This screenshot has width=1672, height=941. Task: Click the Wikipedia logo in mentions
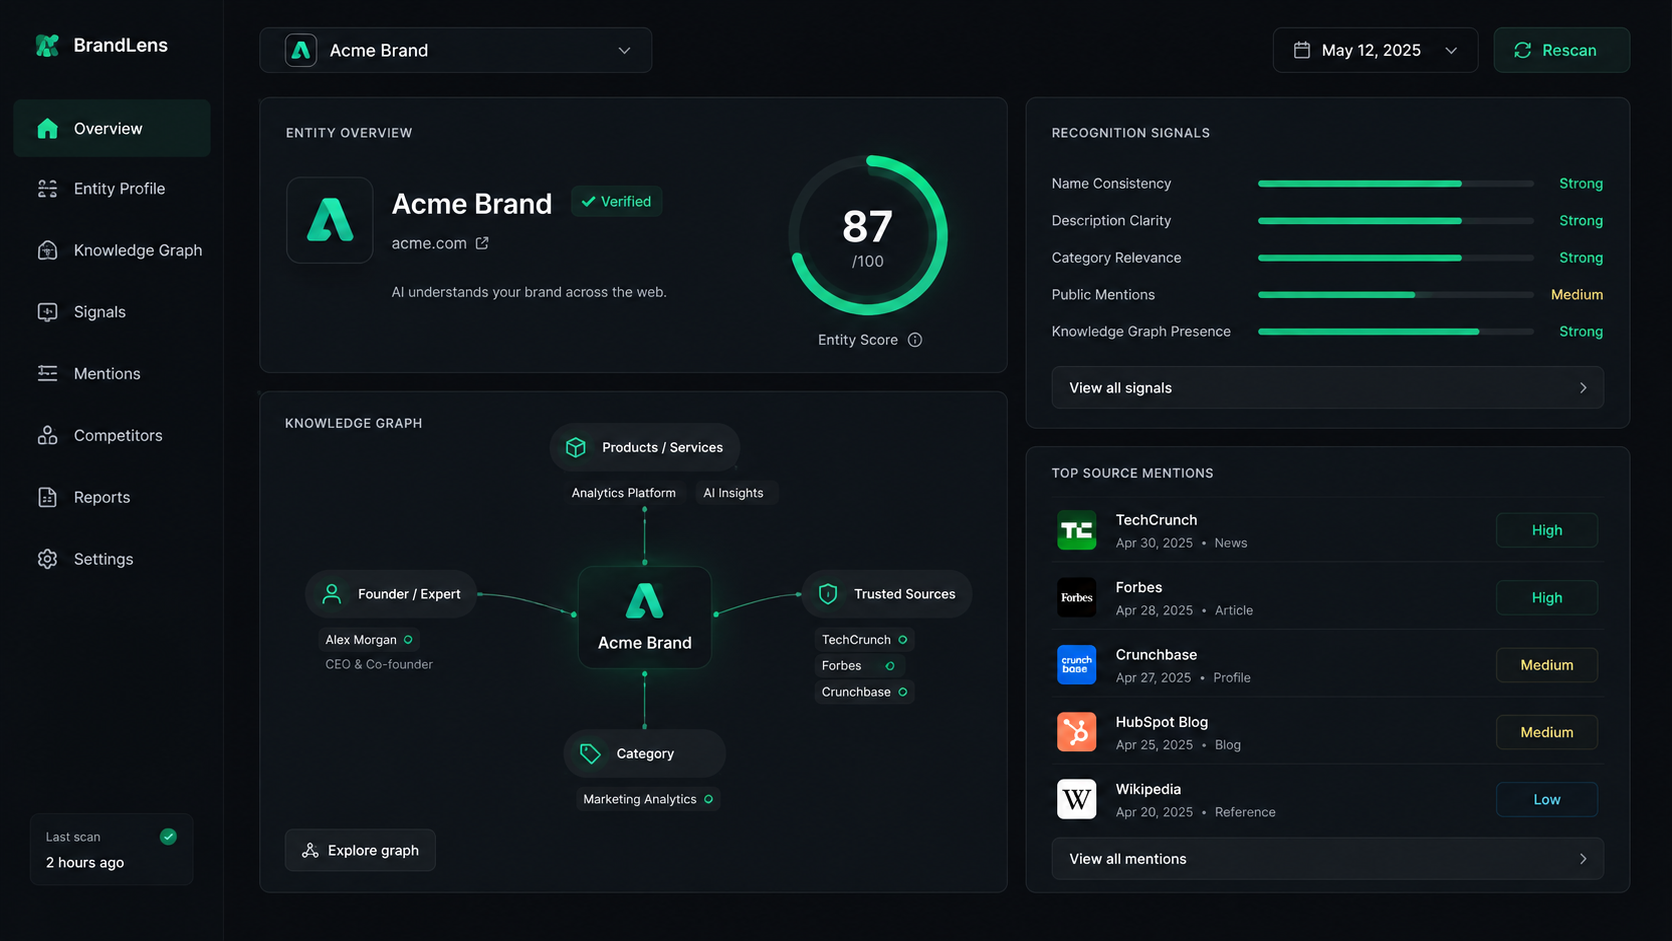tap(1076, 799)
